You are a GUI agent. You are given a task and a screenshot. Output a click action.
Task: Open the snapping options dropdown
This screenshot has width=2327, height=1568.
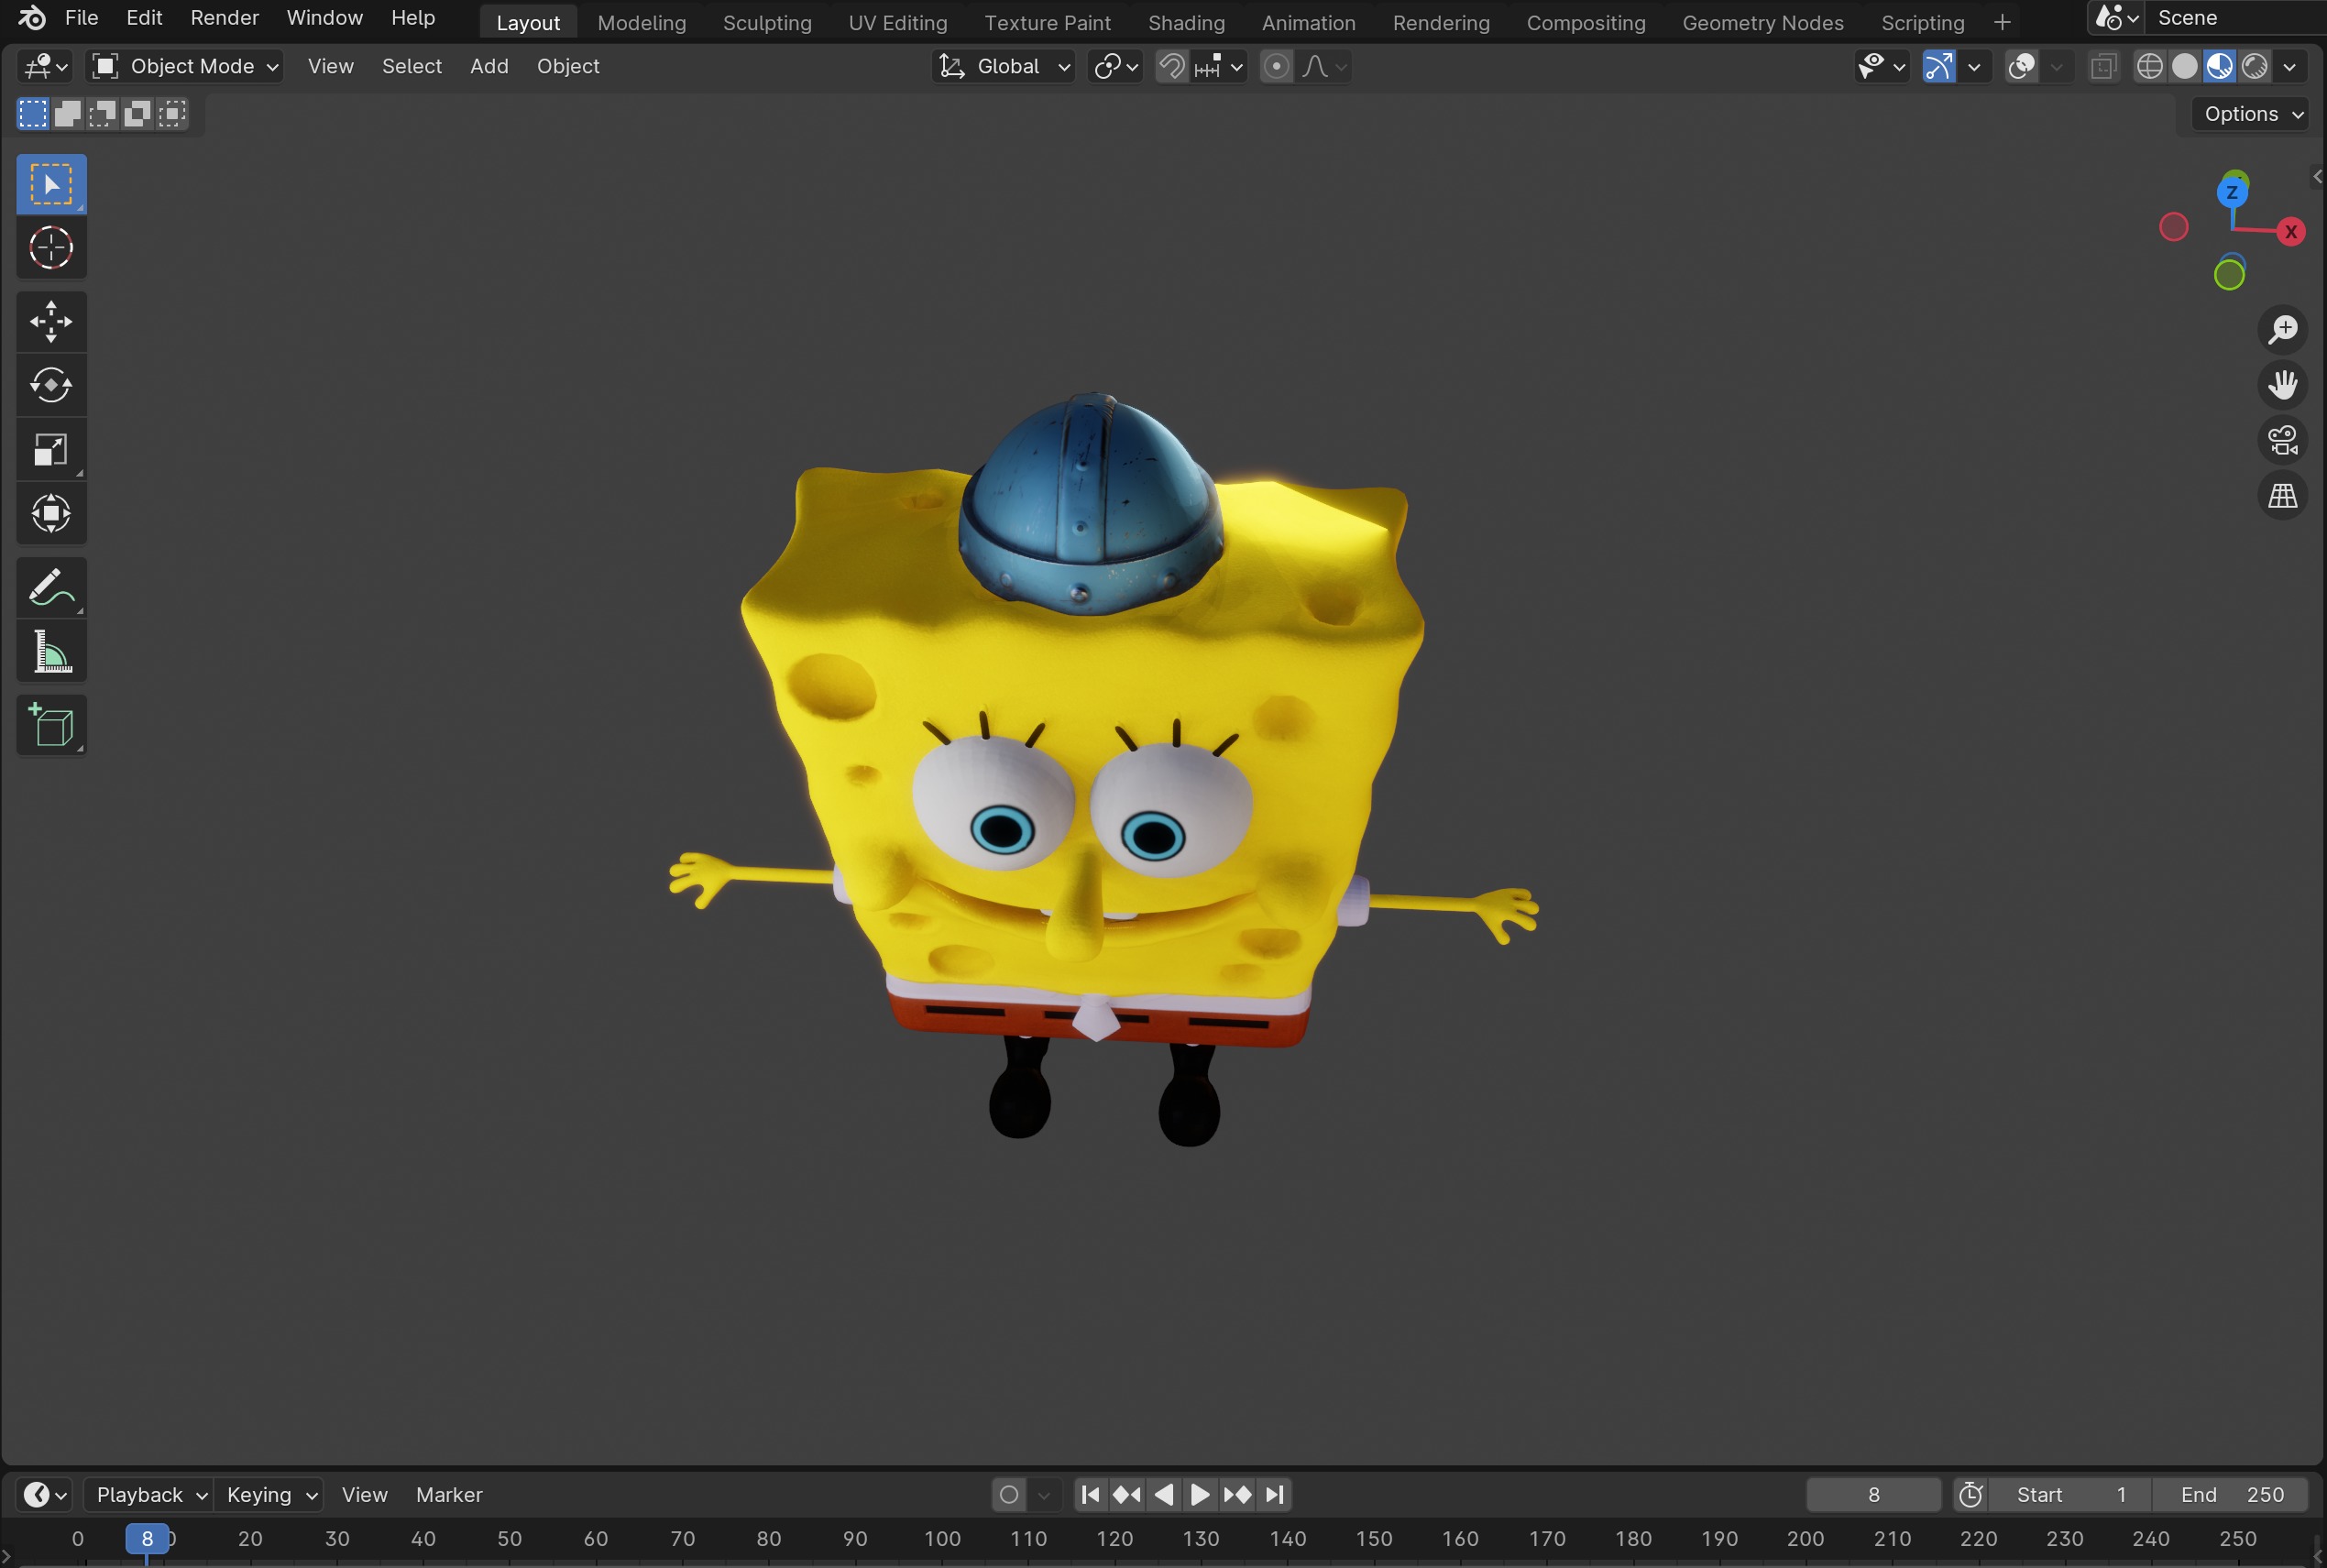tap(1220, 66)
